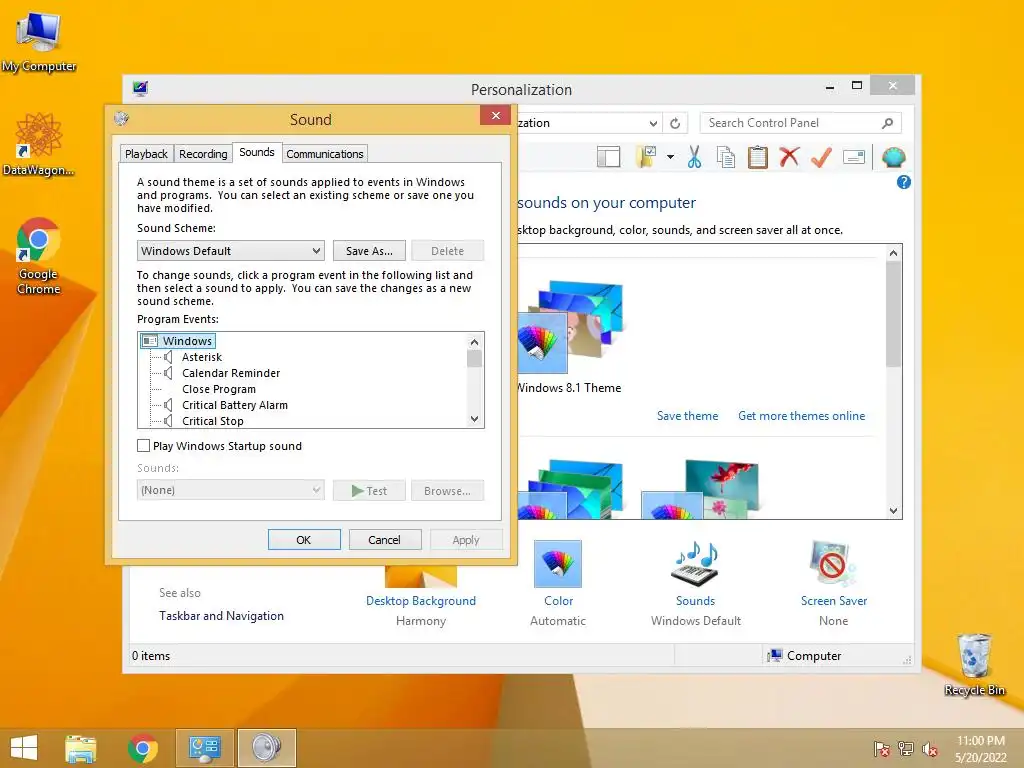The height and width of the screenshot is (768, 1024).
Task: Switch to the Communications tab
Action: pyautogui.click(x=325, y=154)
